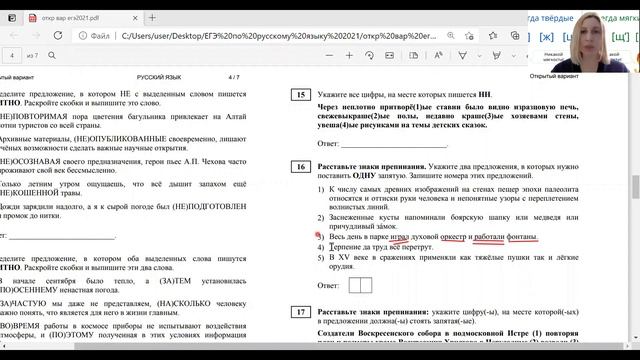
Task: Fit PDF to page width
Action: click(389, 55)
